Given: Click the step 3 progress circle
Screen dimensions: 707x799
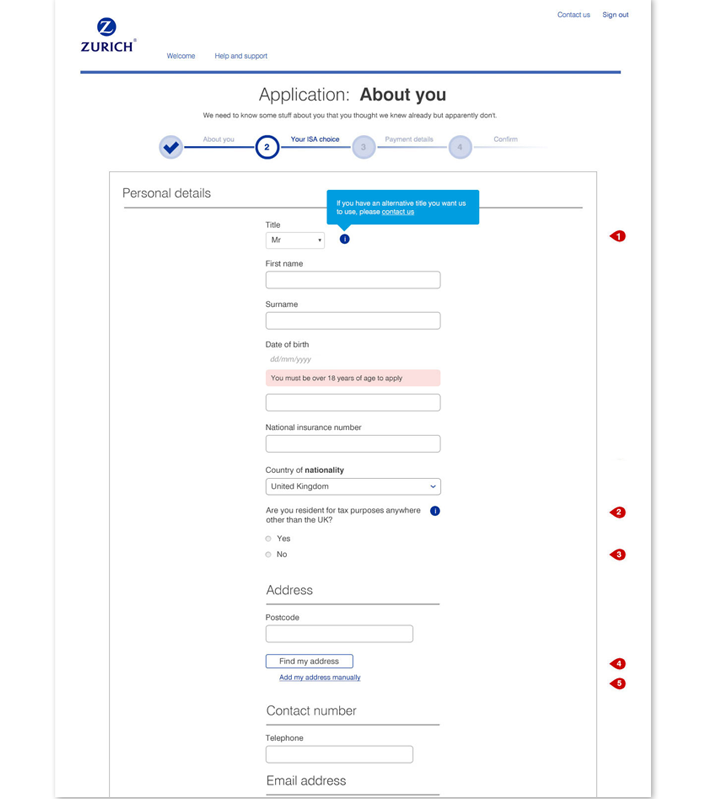Looking at the screenshot, I should [363, 147].
